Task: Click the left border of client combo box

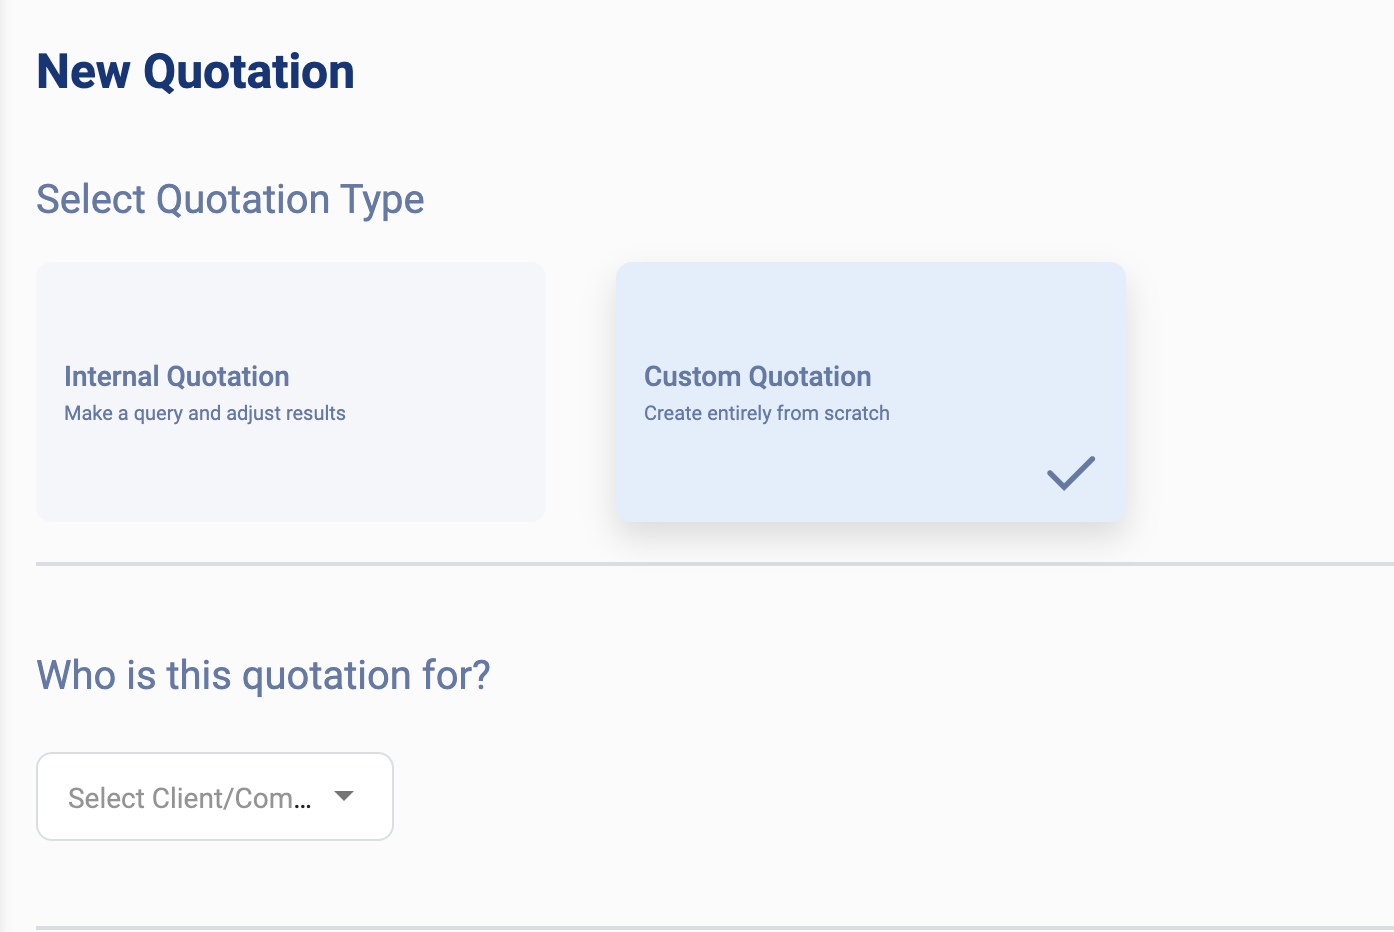Action: pyautogui.click(x=37, y=796)
